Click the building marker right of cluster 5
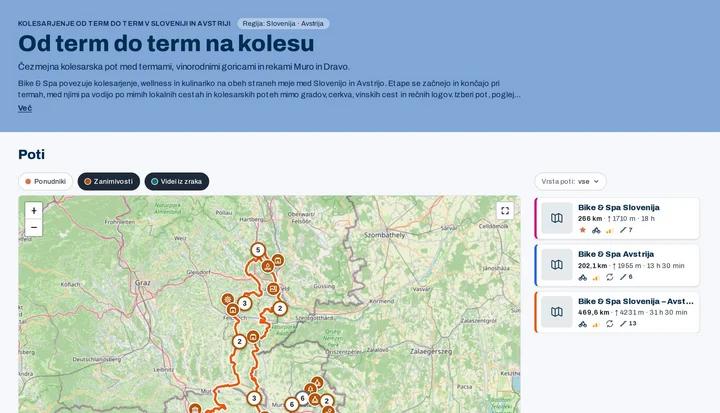Viewport: 720px width, 413px height. point(277,260)
